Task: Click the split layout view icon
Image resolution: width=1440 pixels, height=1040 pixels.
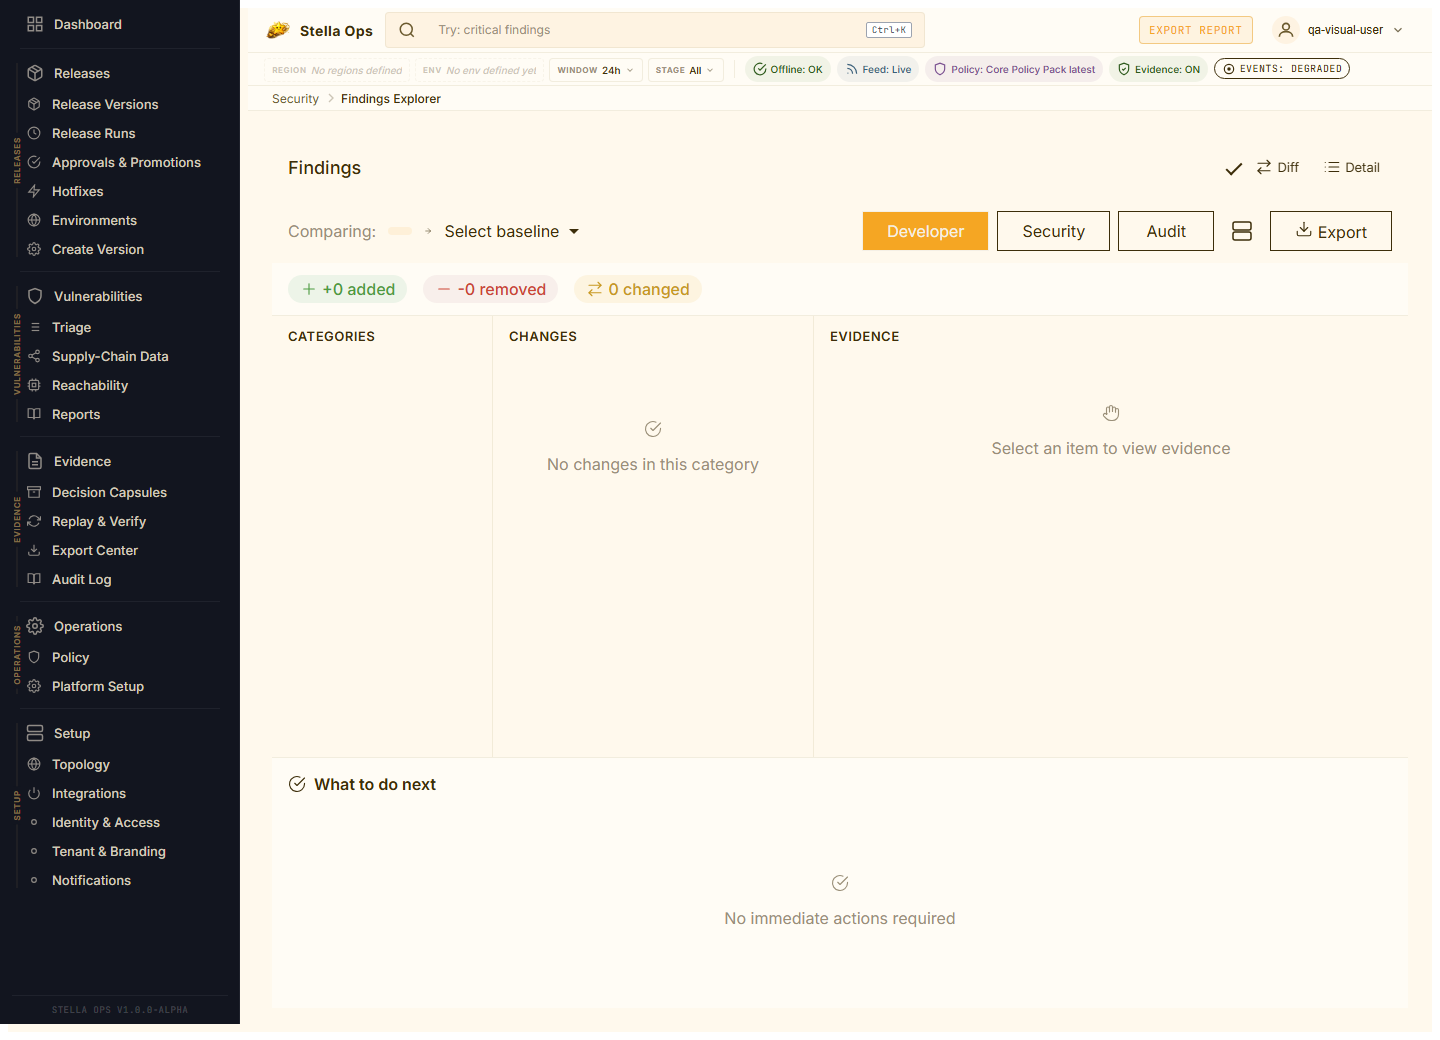Action: [1241, 231]
